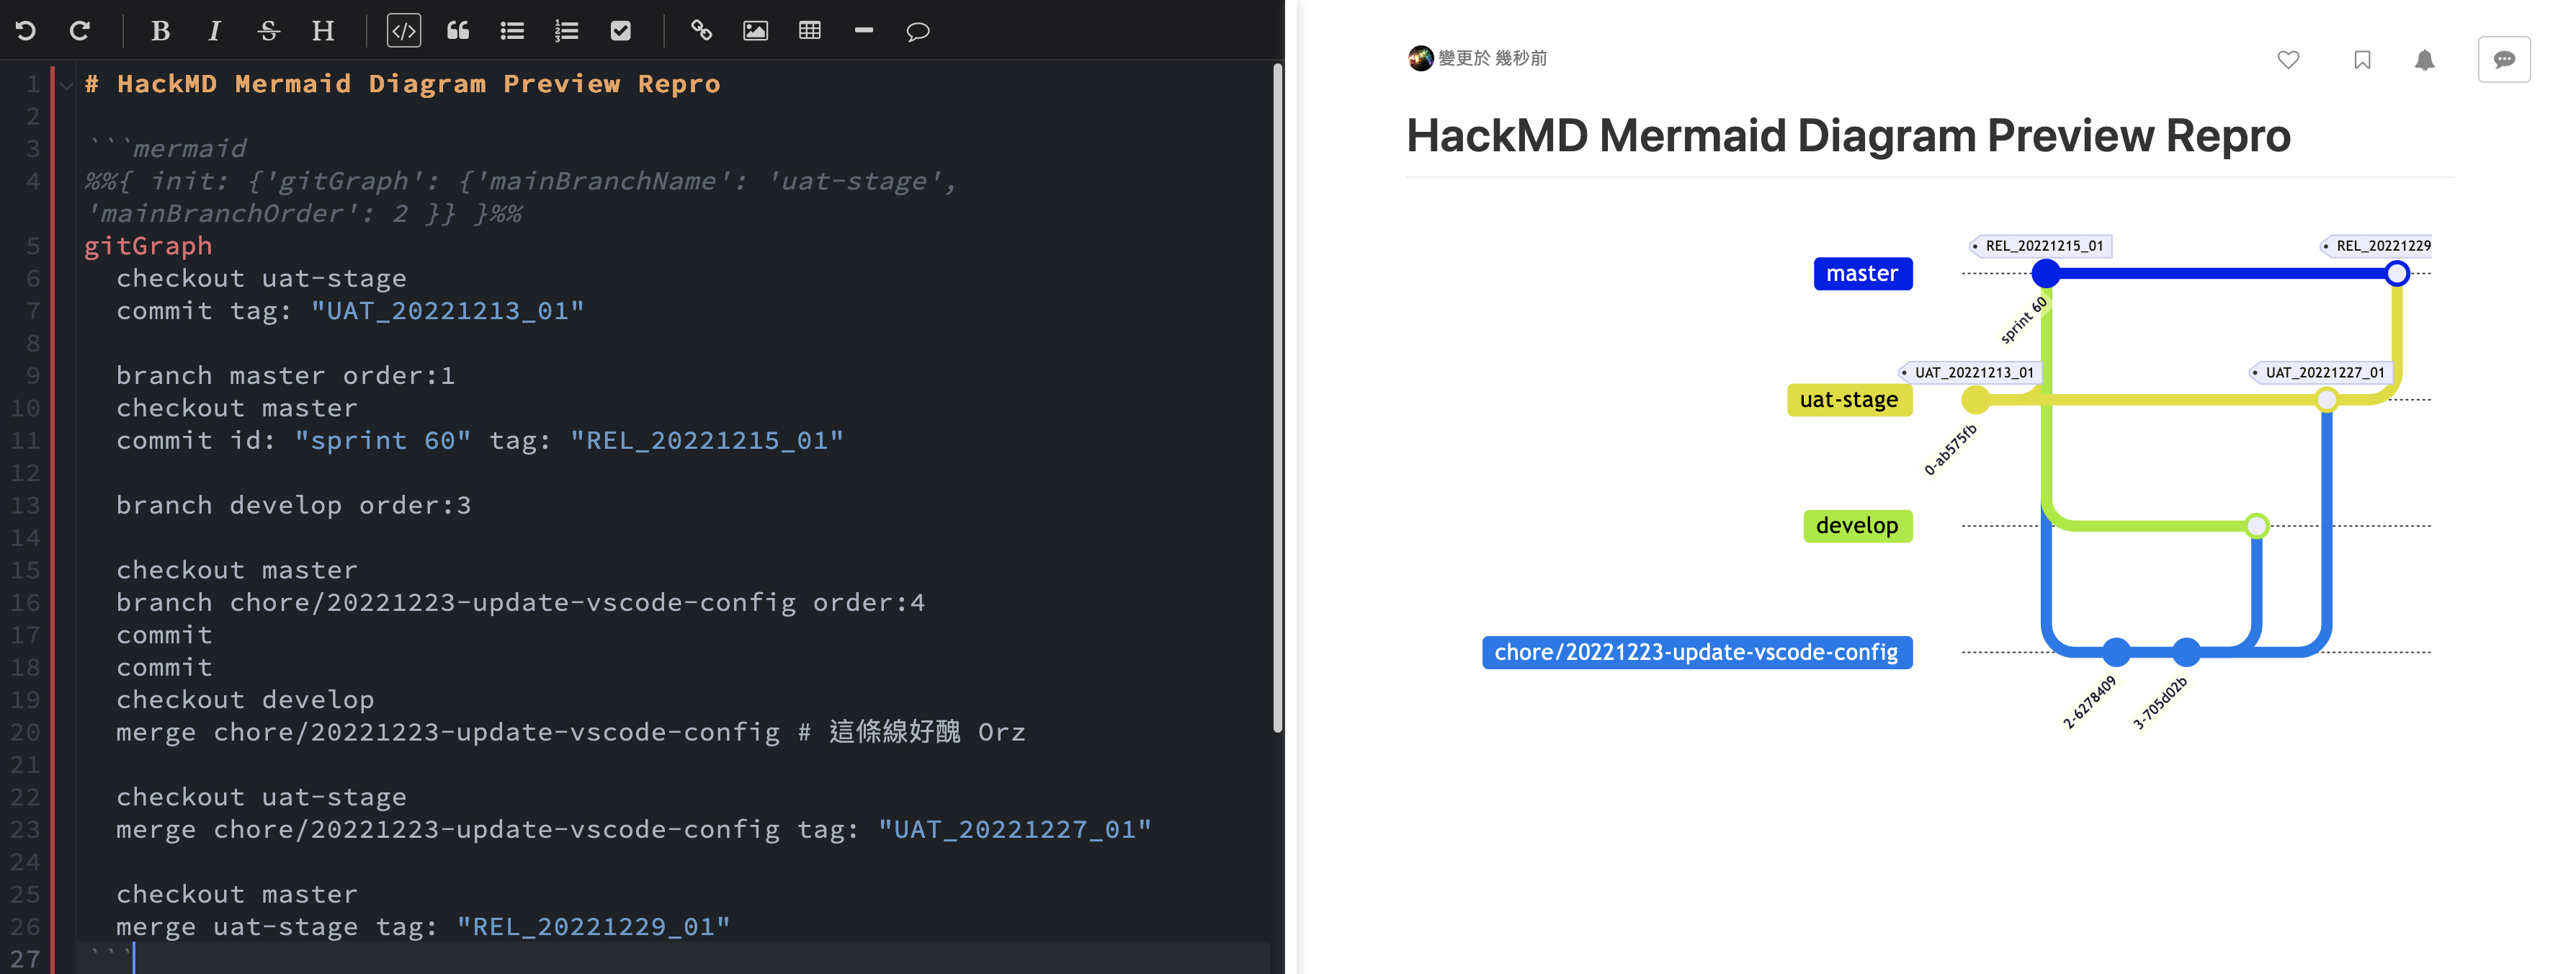Toggle bold formatting
Image resolution: width=2576 pixels, height=974 pixels.
click(x=160, y=31)
